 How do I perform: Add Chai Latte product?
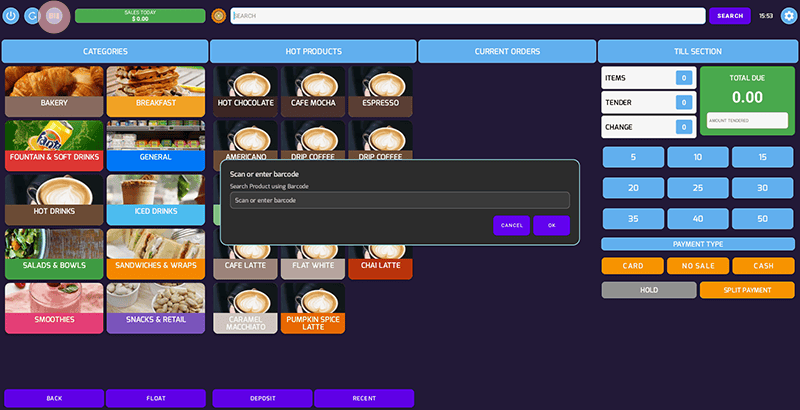pos(380,262)
